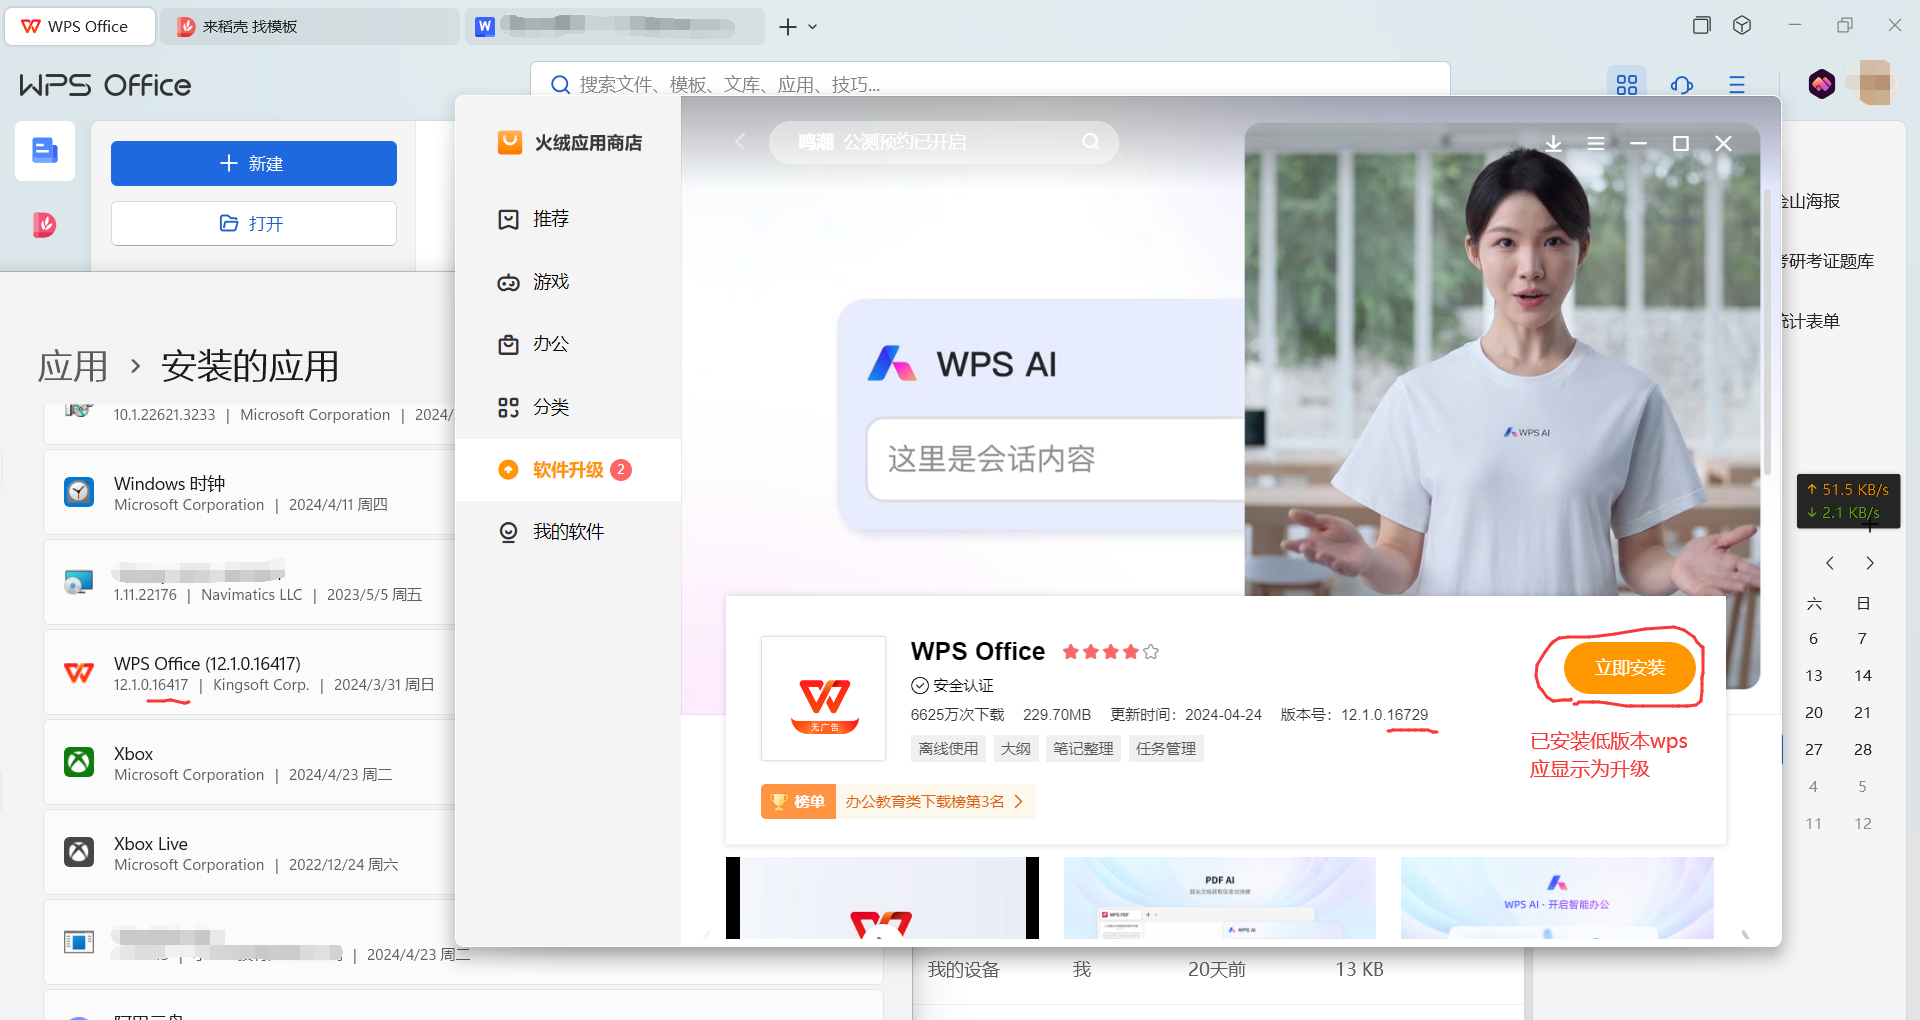Click the blue 新建 button
Viewport: 1920px width, 1020px height.
coord(254,163)
